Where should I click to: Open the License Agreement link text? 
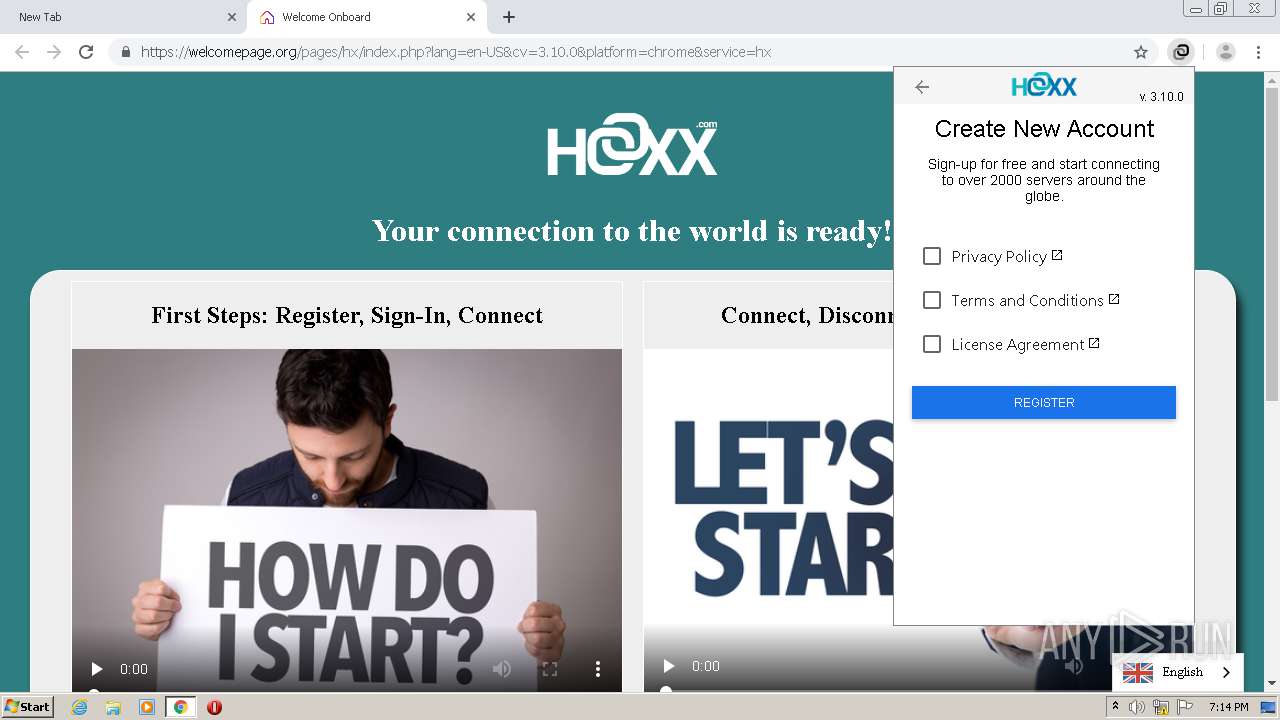[1017, 345]
